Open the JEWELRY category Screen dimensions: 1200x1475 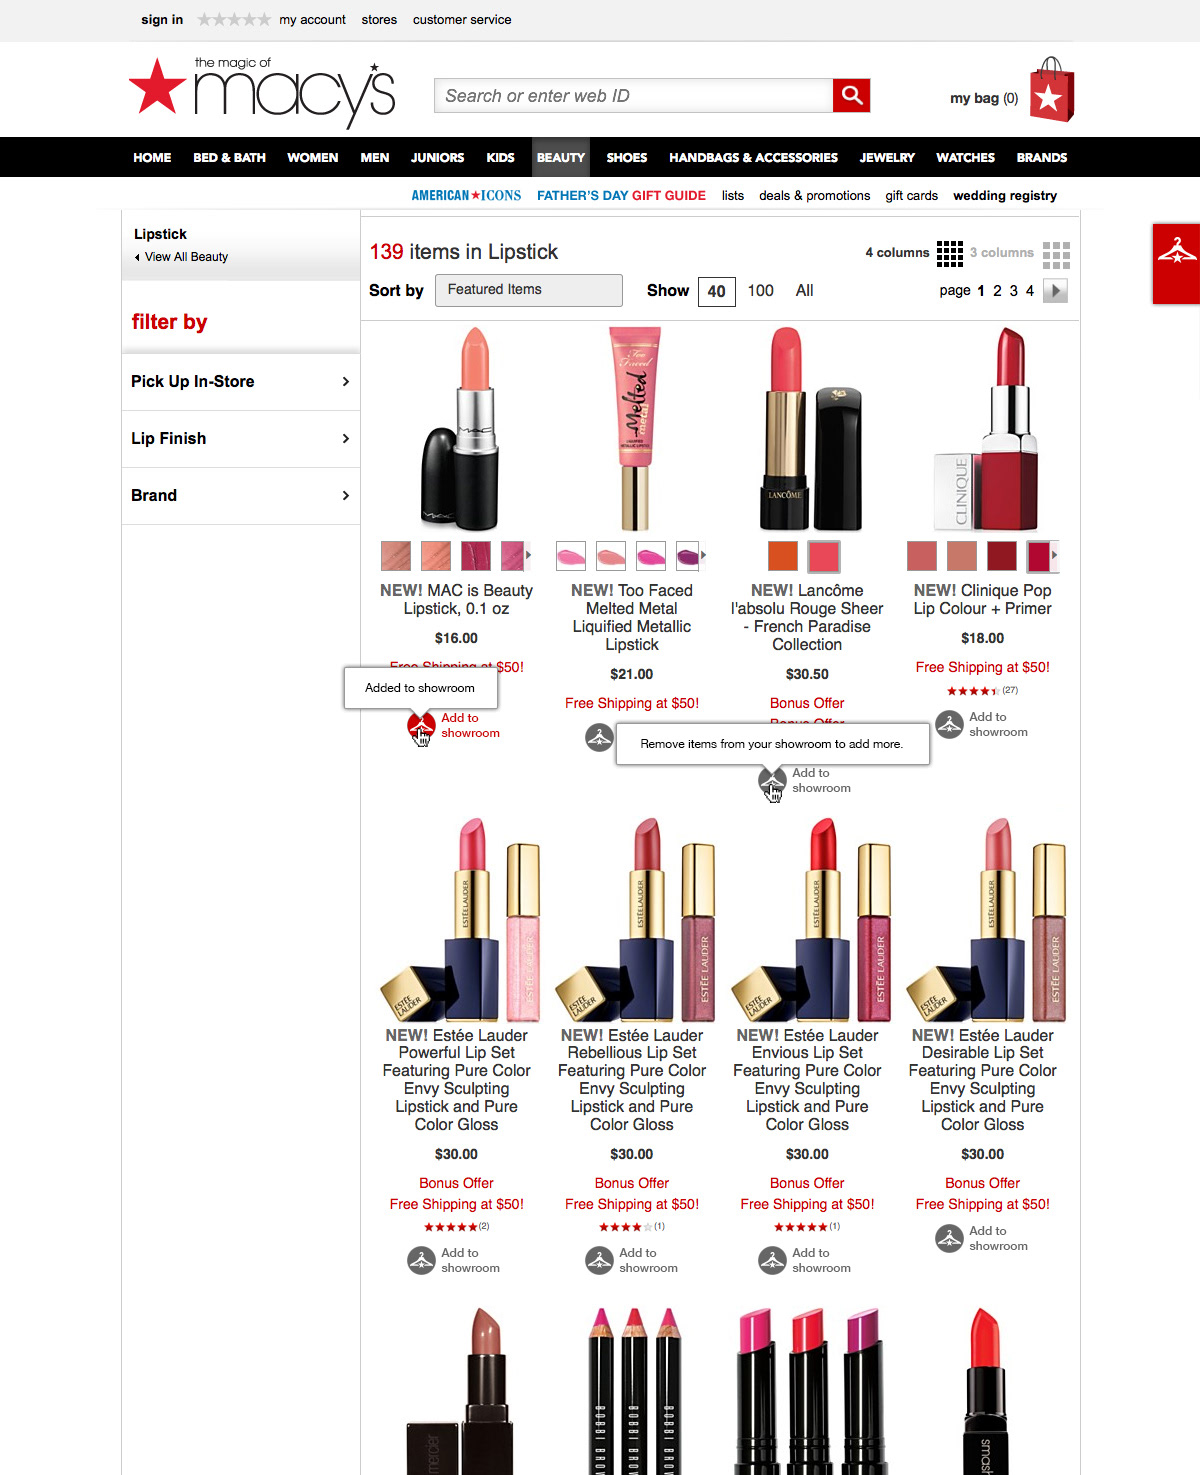(887, 157)
